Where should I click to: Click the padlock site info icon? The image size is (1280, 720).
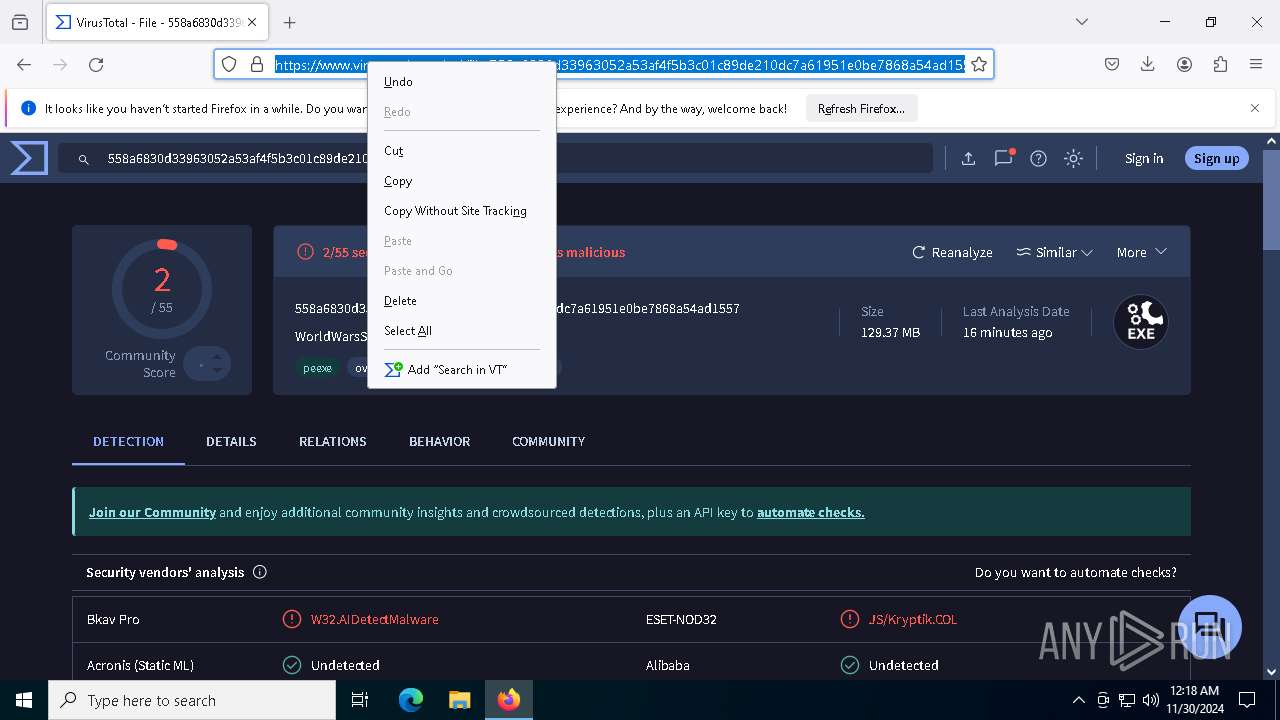click(x=257, y=64)
